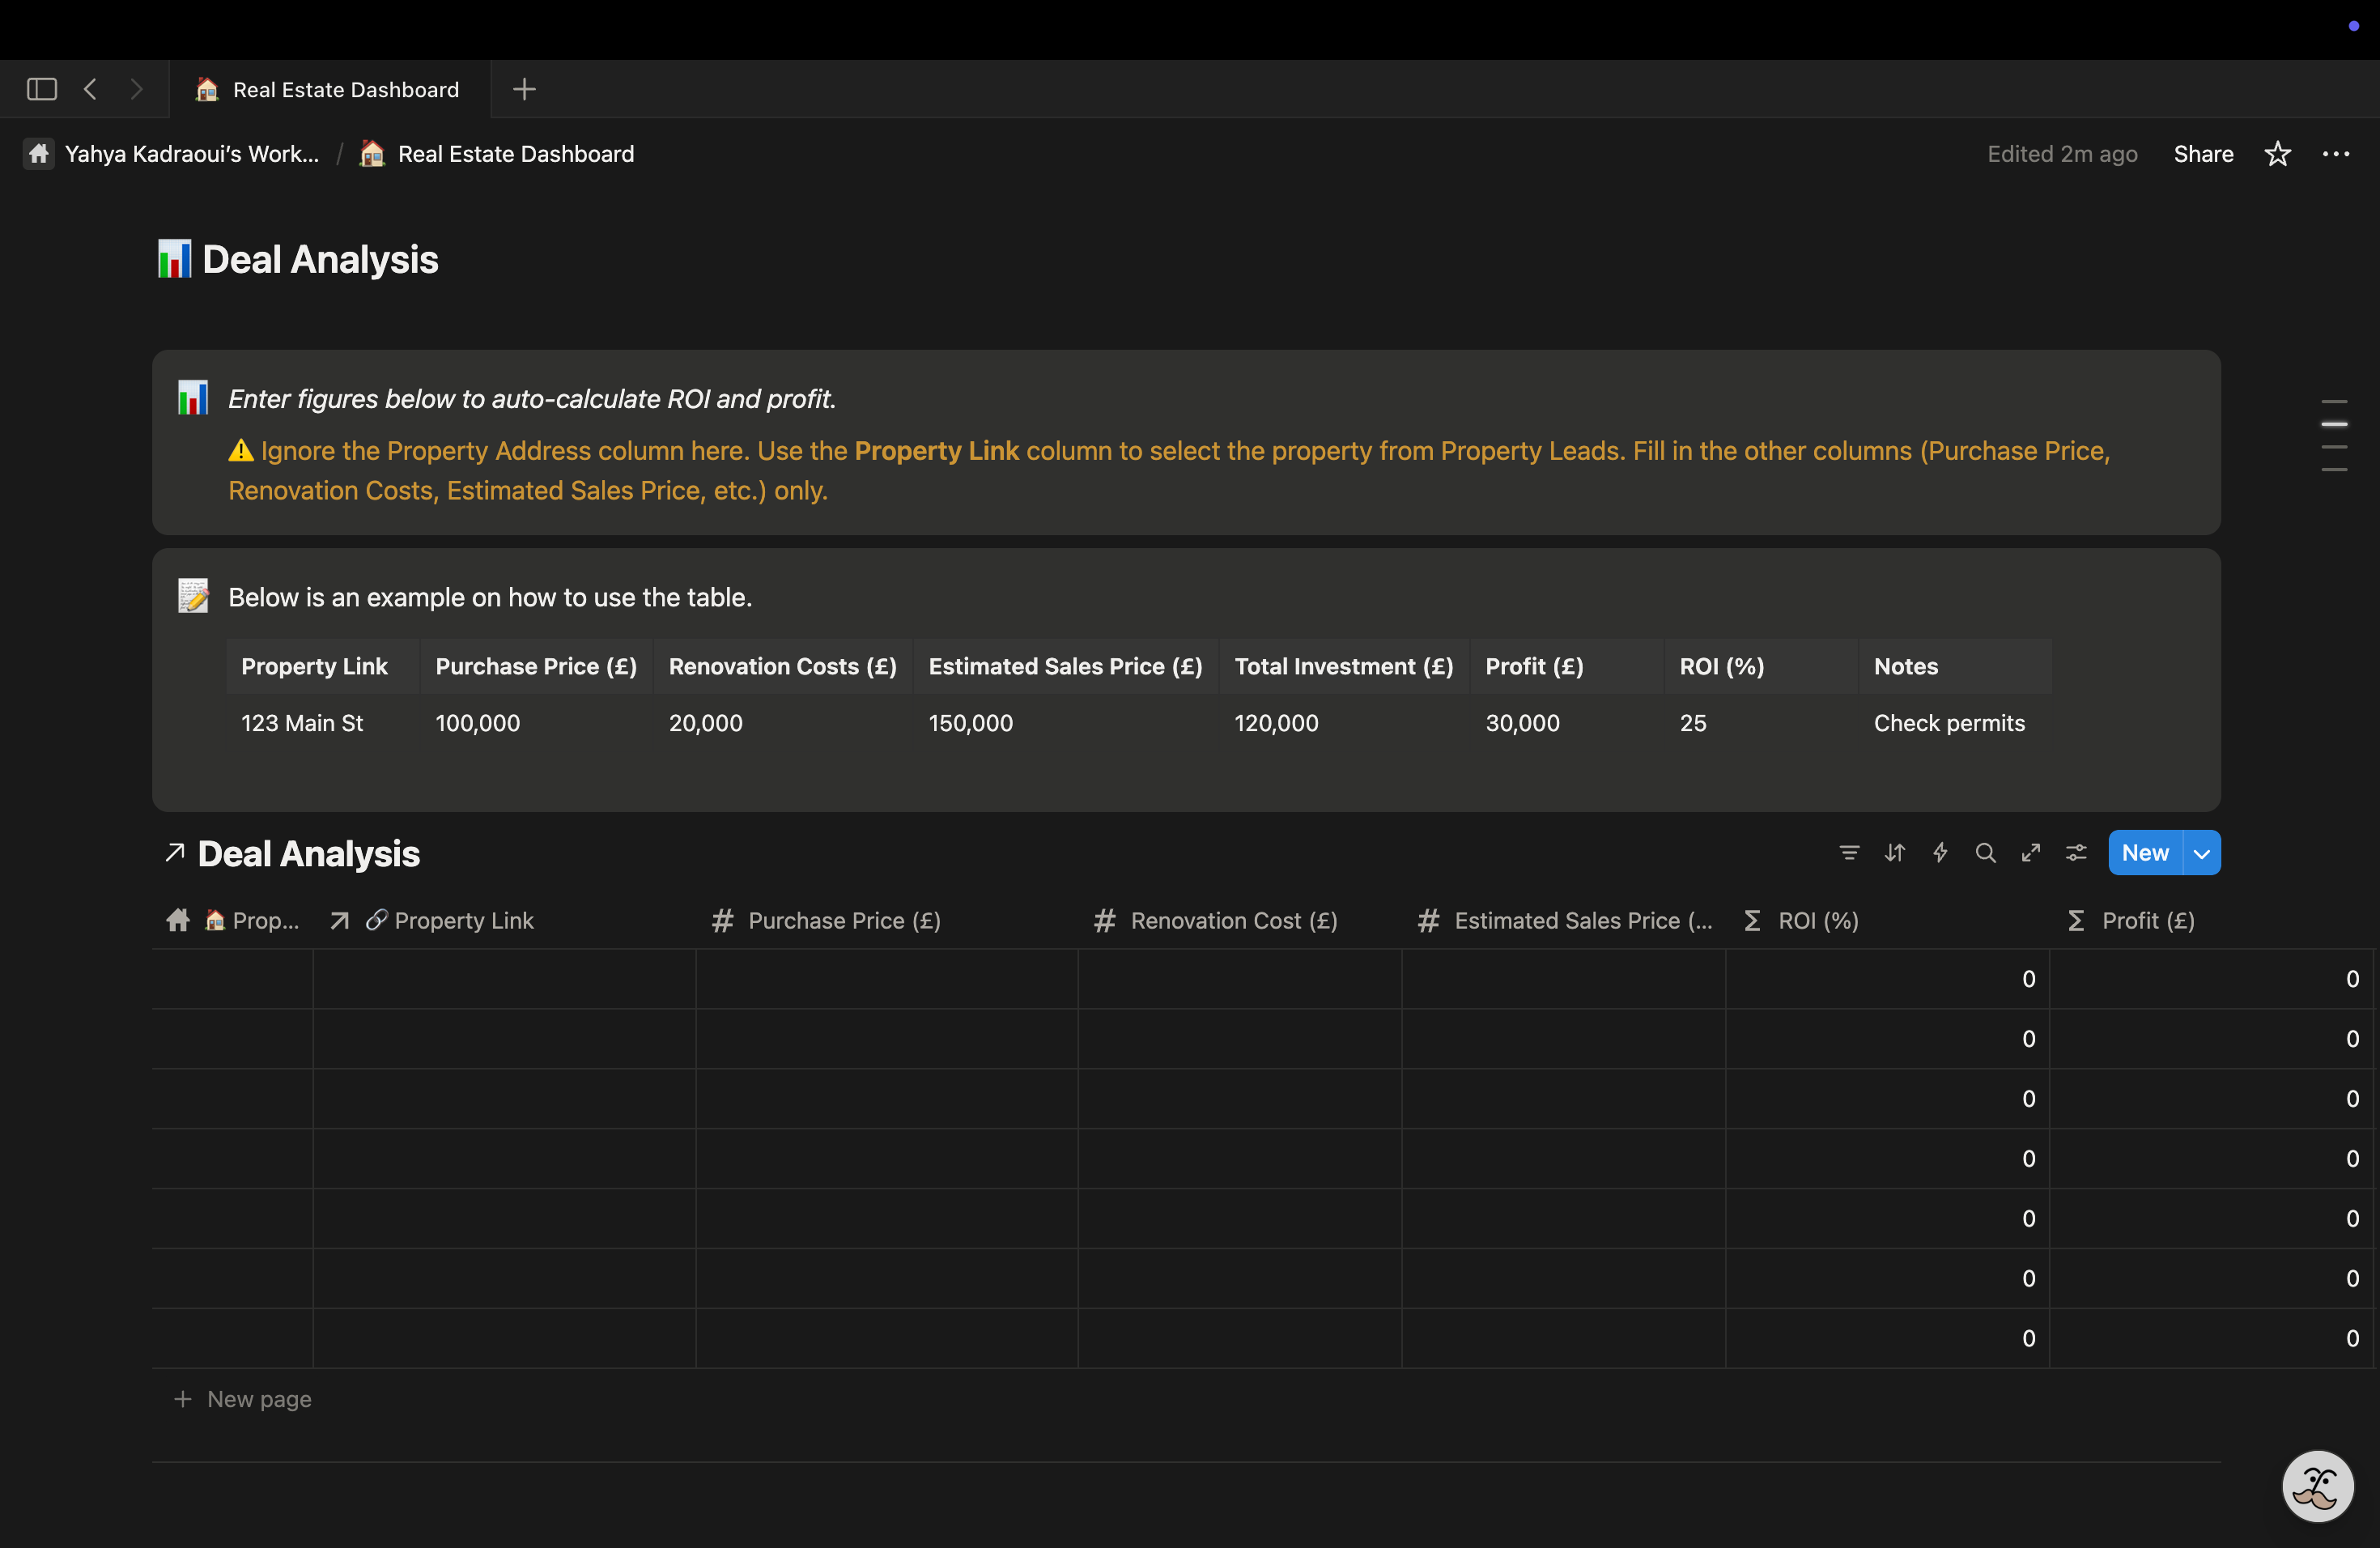Favorite this page with the star
Viewport: 2380px width, 1548px height.
[x=2277, y=153]
